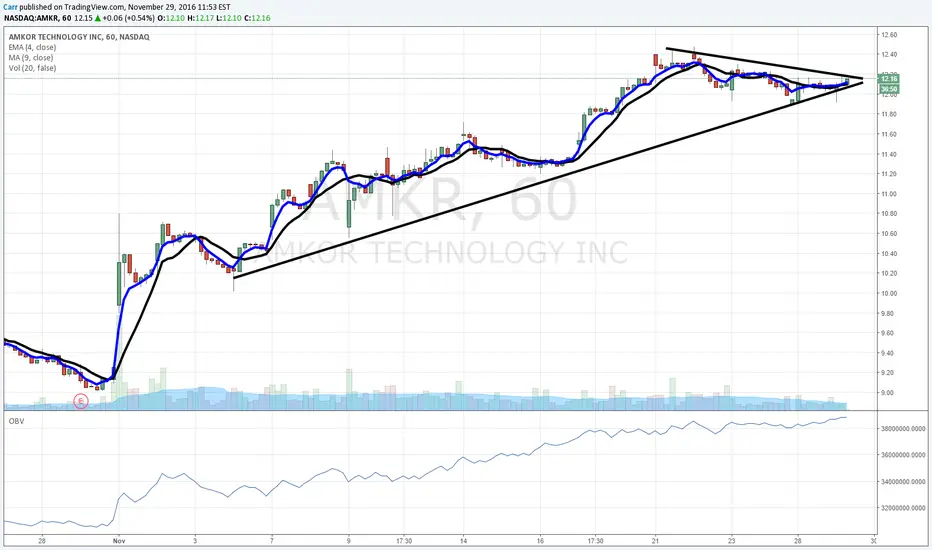The image size is (932, 550).
Task: Select the 'EMA (4, close)' indicator legend
Action: 32,48
